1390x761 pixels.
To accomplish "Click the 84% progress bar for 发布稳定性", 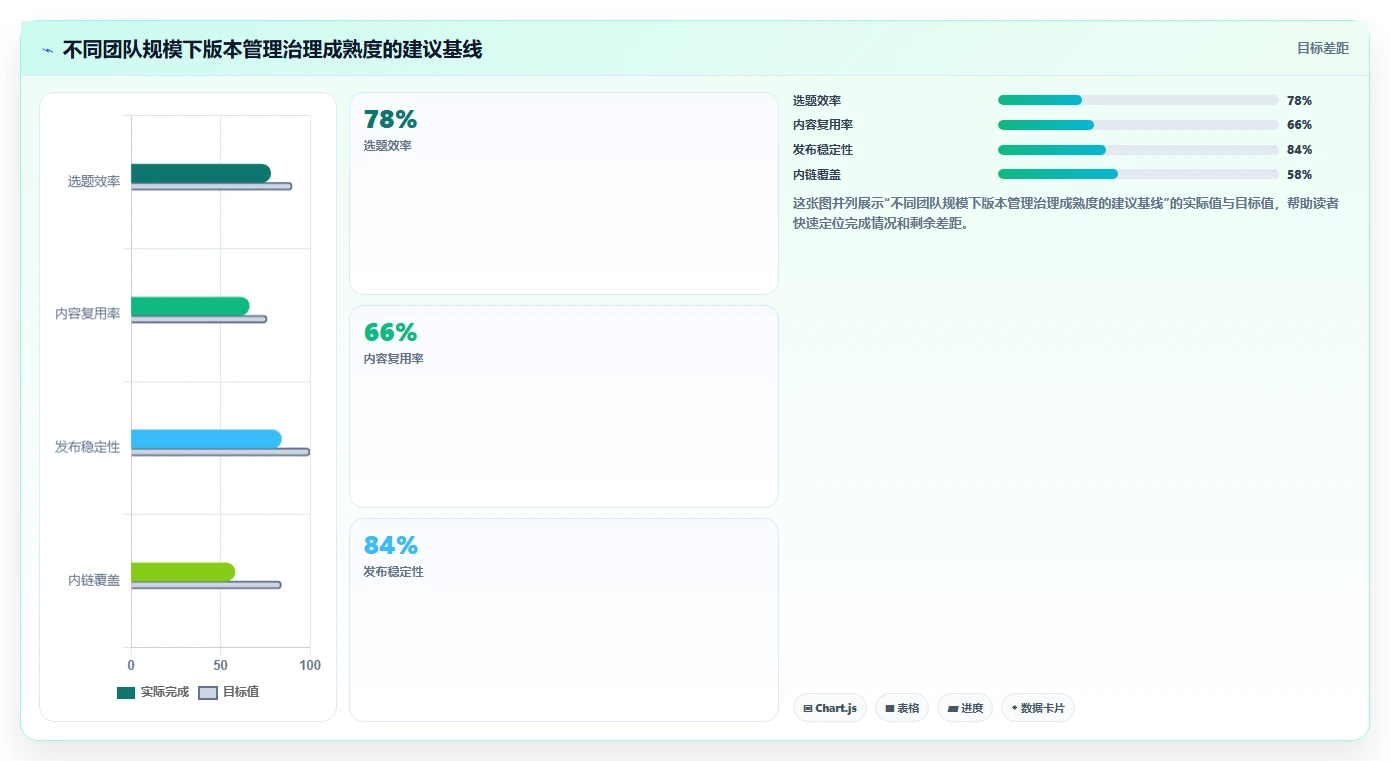I will point(1138,150).
